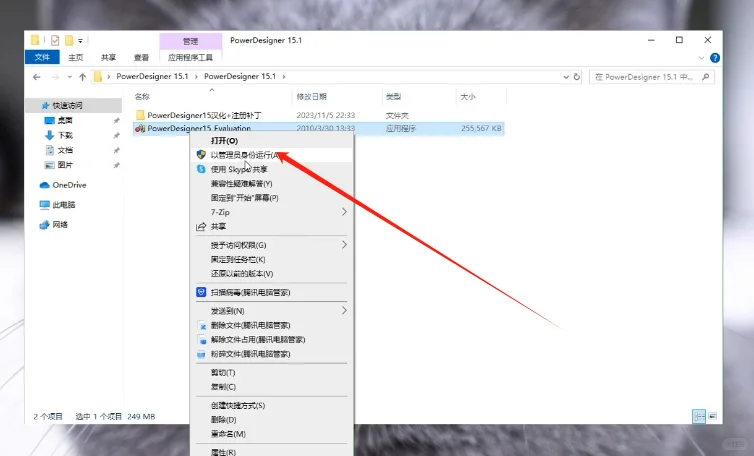The image size is (754, 456).
Task: Choose 兼容性疑难解答(Y) menu entry
Action: click(272, 183)
